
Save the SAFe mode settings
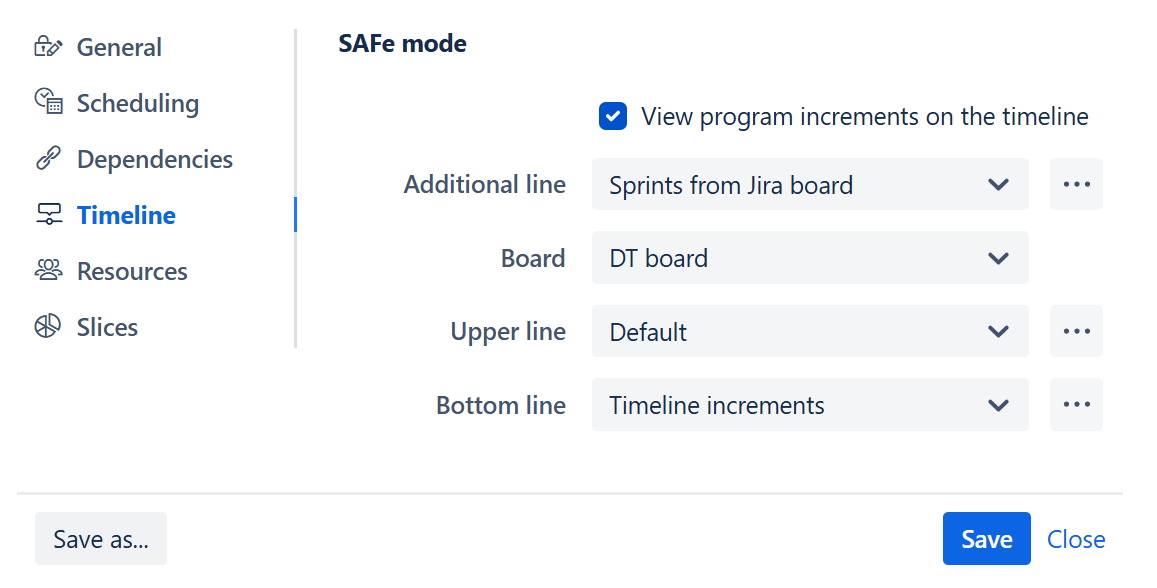pyautogui.click(x=986, y=538)
